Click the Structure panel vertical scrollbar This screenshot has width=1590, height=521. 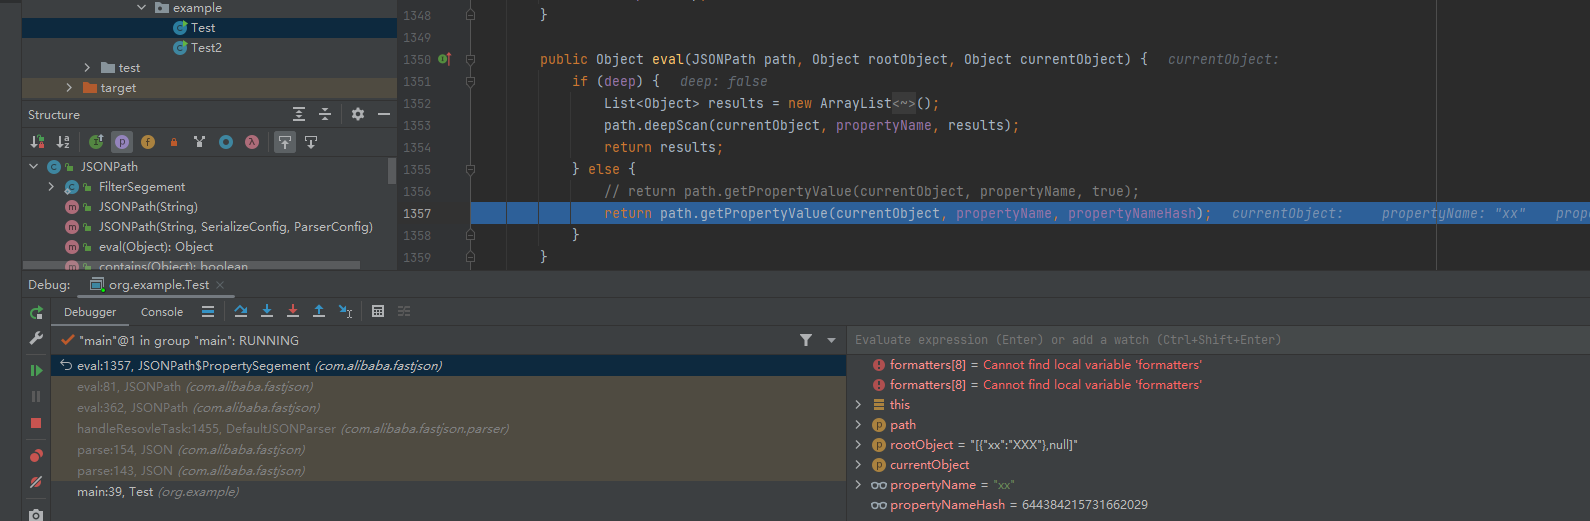point(392,171)
